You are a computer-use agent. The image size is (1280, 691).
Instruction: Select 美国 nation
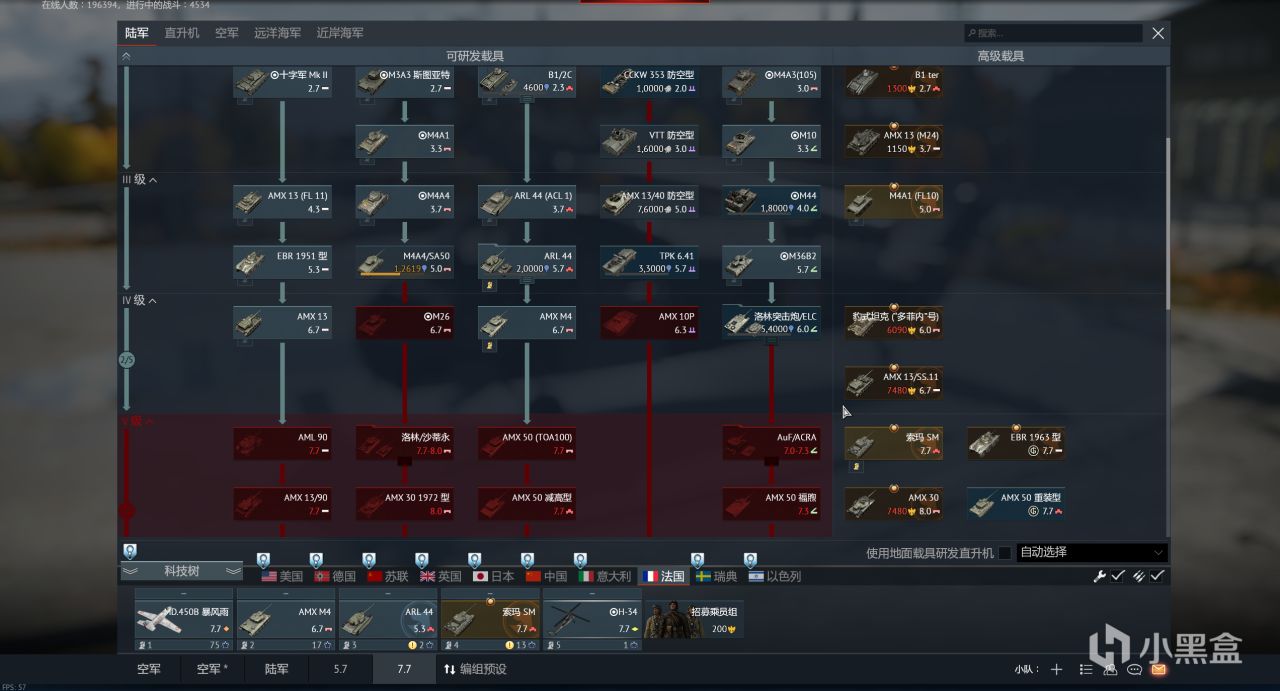coord(282,576)
